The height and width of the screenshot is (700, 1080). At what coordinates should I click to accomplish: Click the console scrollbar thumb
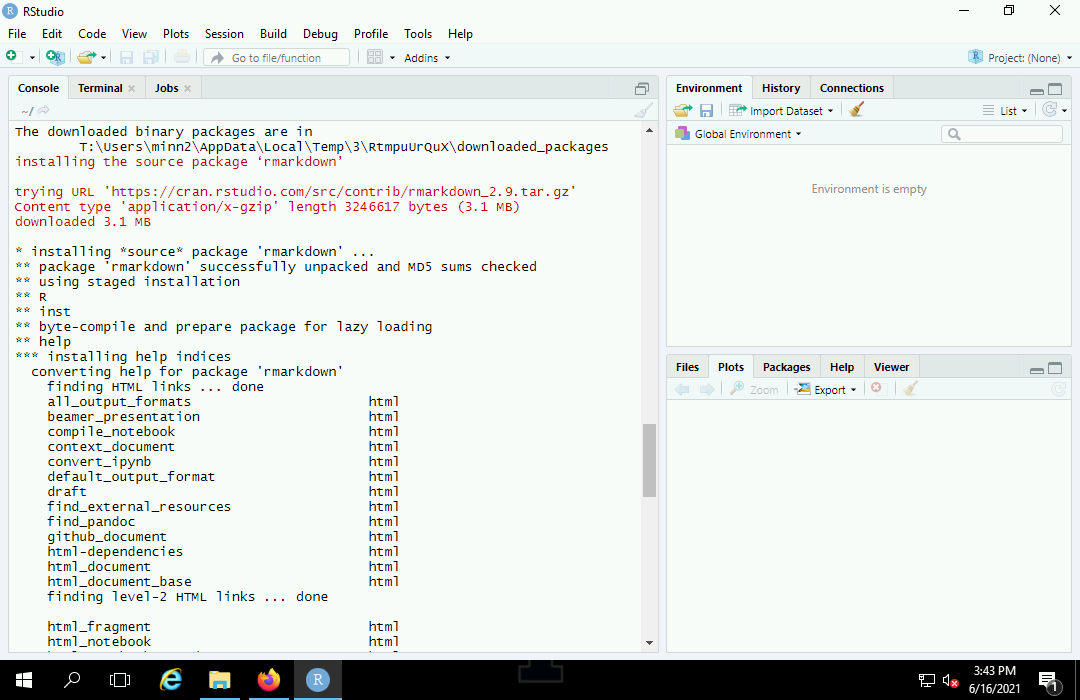click(x=649, y=460)
